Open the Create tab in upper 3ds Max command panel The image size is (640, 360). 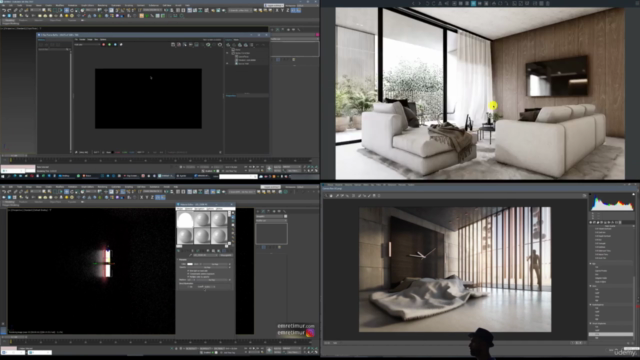[272, 29]
